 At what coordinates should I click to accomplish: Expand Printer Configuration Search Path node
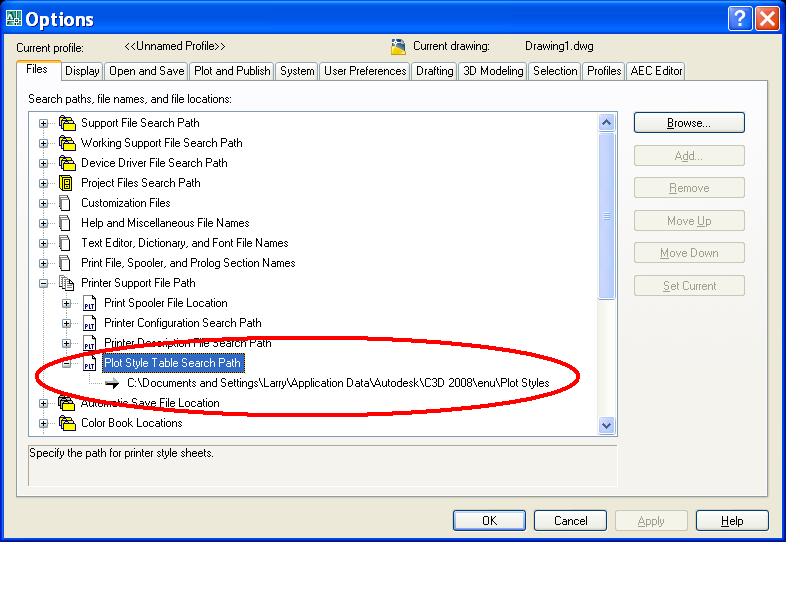(66, 323)
